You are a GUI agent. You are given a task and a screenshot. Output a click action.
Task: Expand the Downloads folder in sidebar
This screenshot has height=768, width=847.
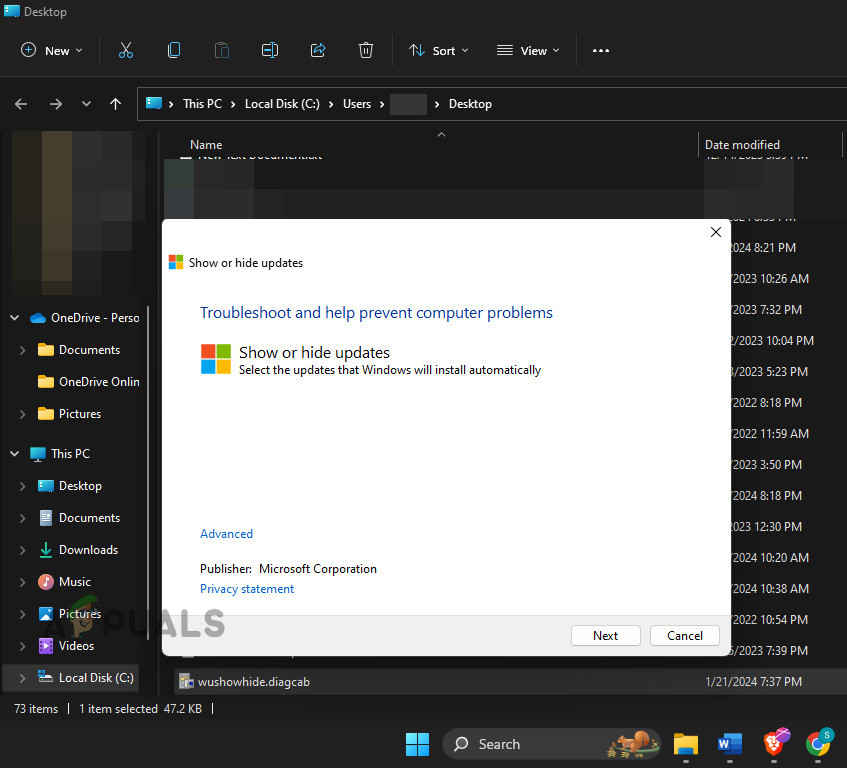click(x=23, y=550)
